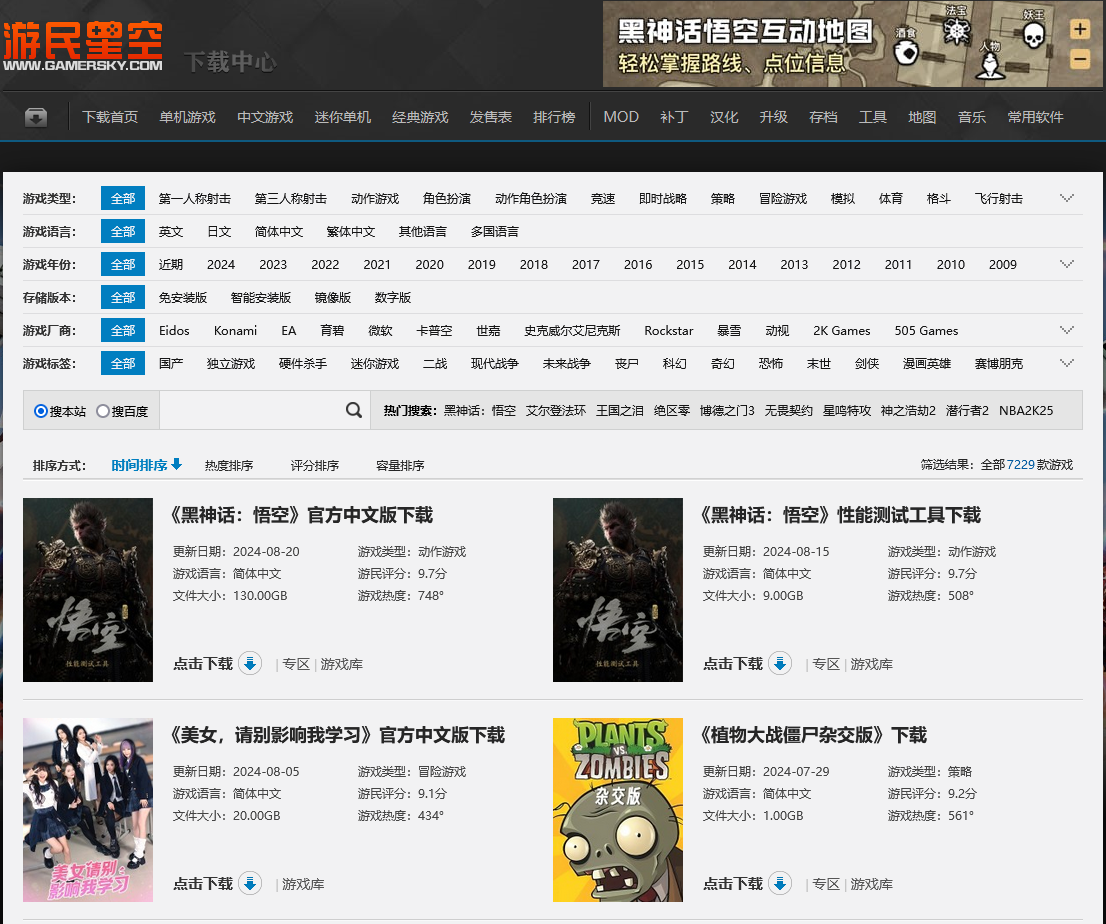This screenshot has height=924, width=1106.
Task: Filter by 简体中文 game language
Action: tap(279, 231)
